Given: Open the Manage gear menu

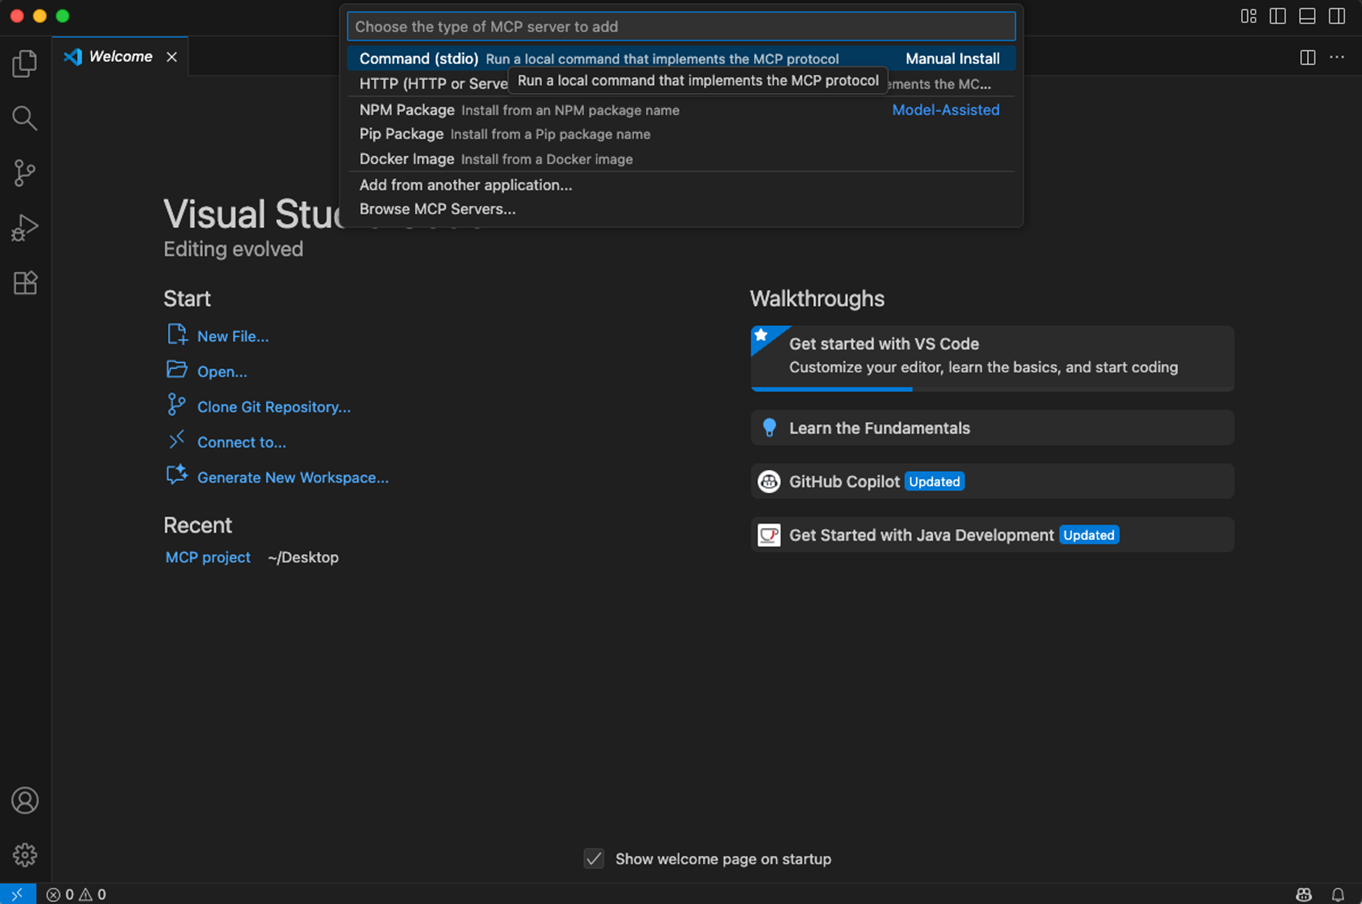Looking at the screenshot, I should point(25,855).
